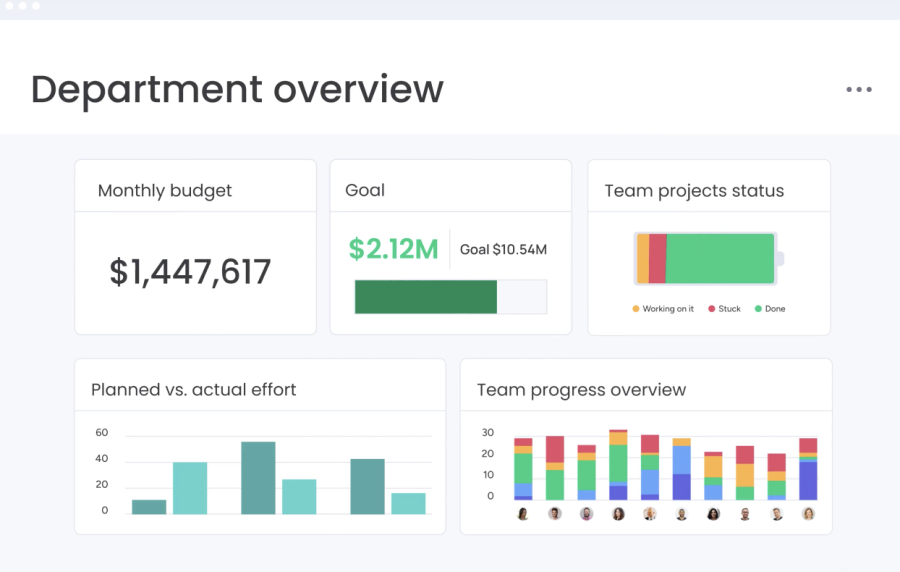Click the green $2.12M amount
900x572 pixels.
point(393,249)
